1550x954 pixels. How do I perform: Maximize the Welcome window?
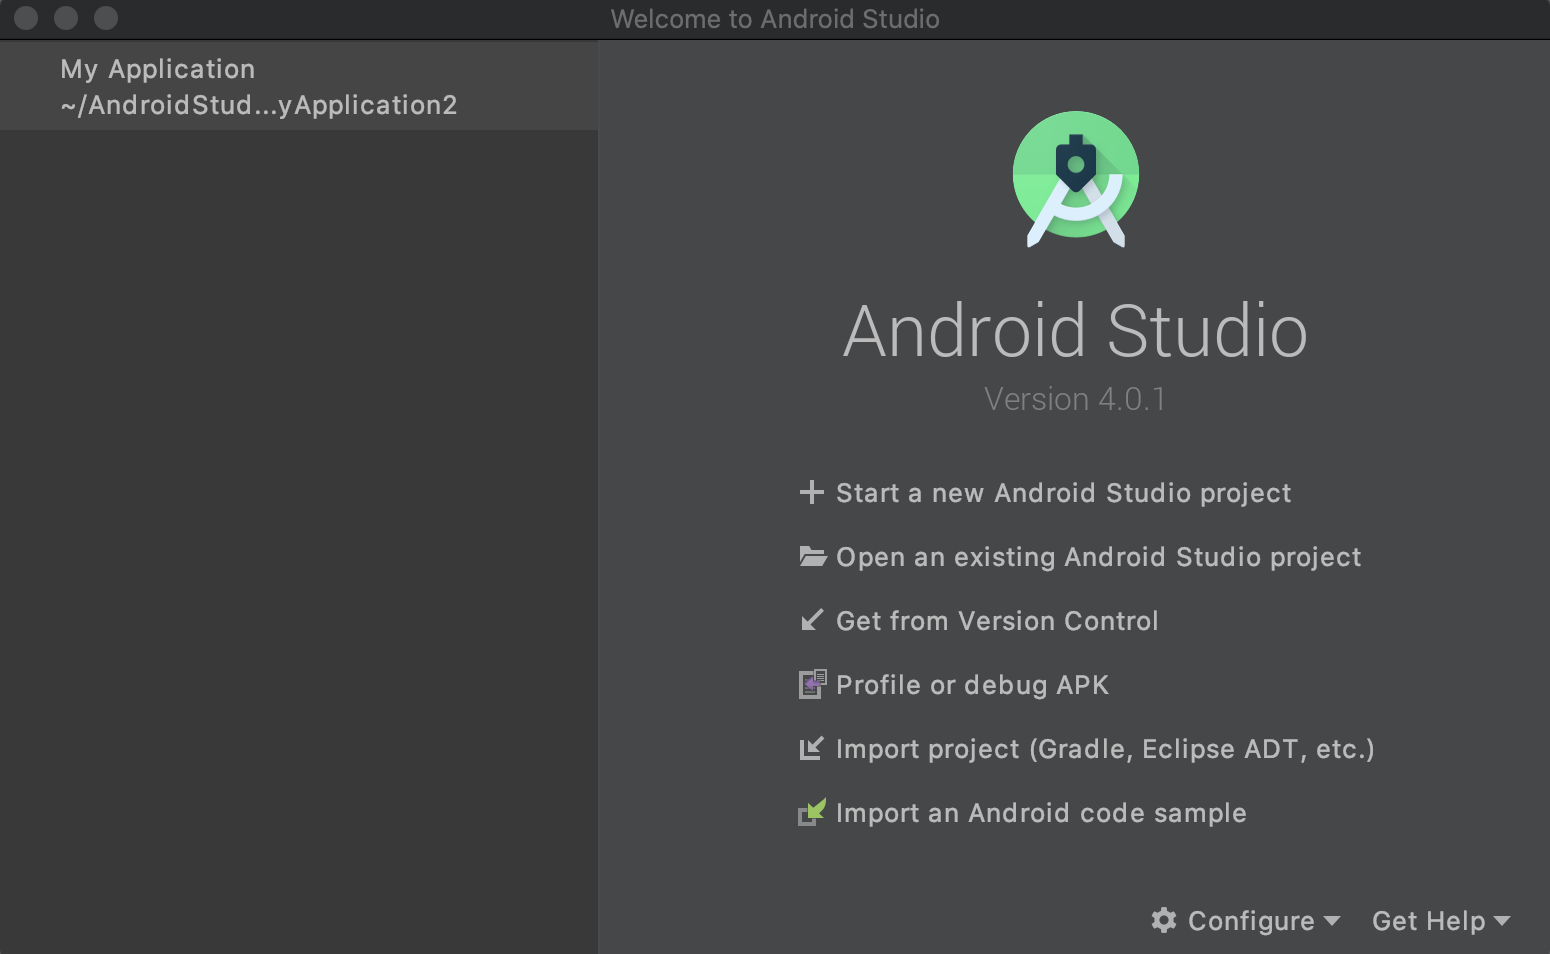click(106, 18)
